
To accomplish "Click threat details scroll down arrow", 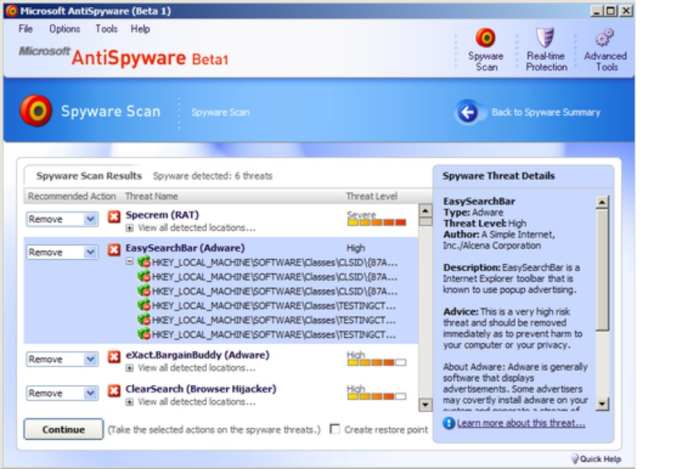I will [602, 404].
